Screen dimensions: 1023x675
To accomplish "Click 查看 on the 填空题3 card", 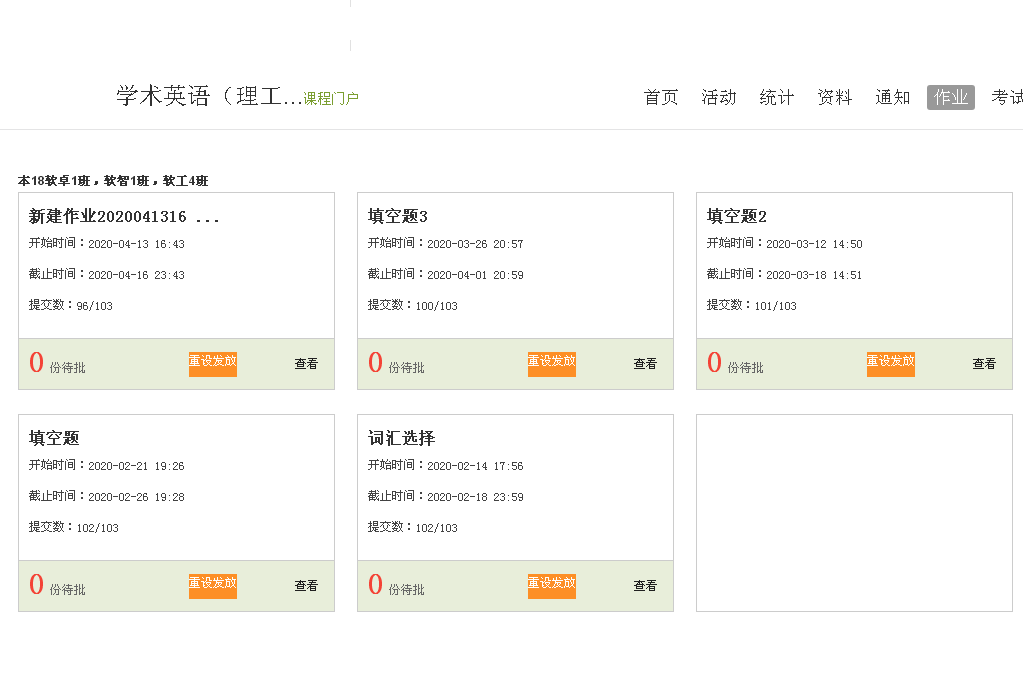I will point(645,364).
